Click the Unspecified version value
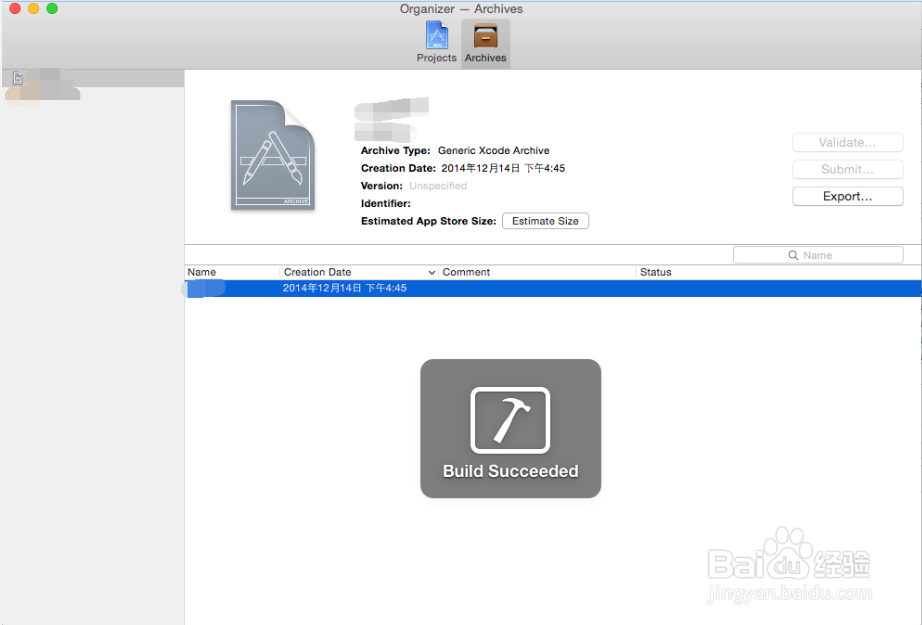Image resolution: width=922 pixels, height=625 pixels. 438,186
